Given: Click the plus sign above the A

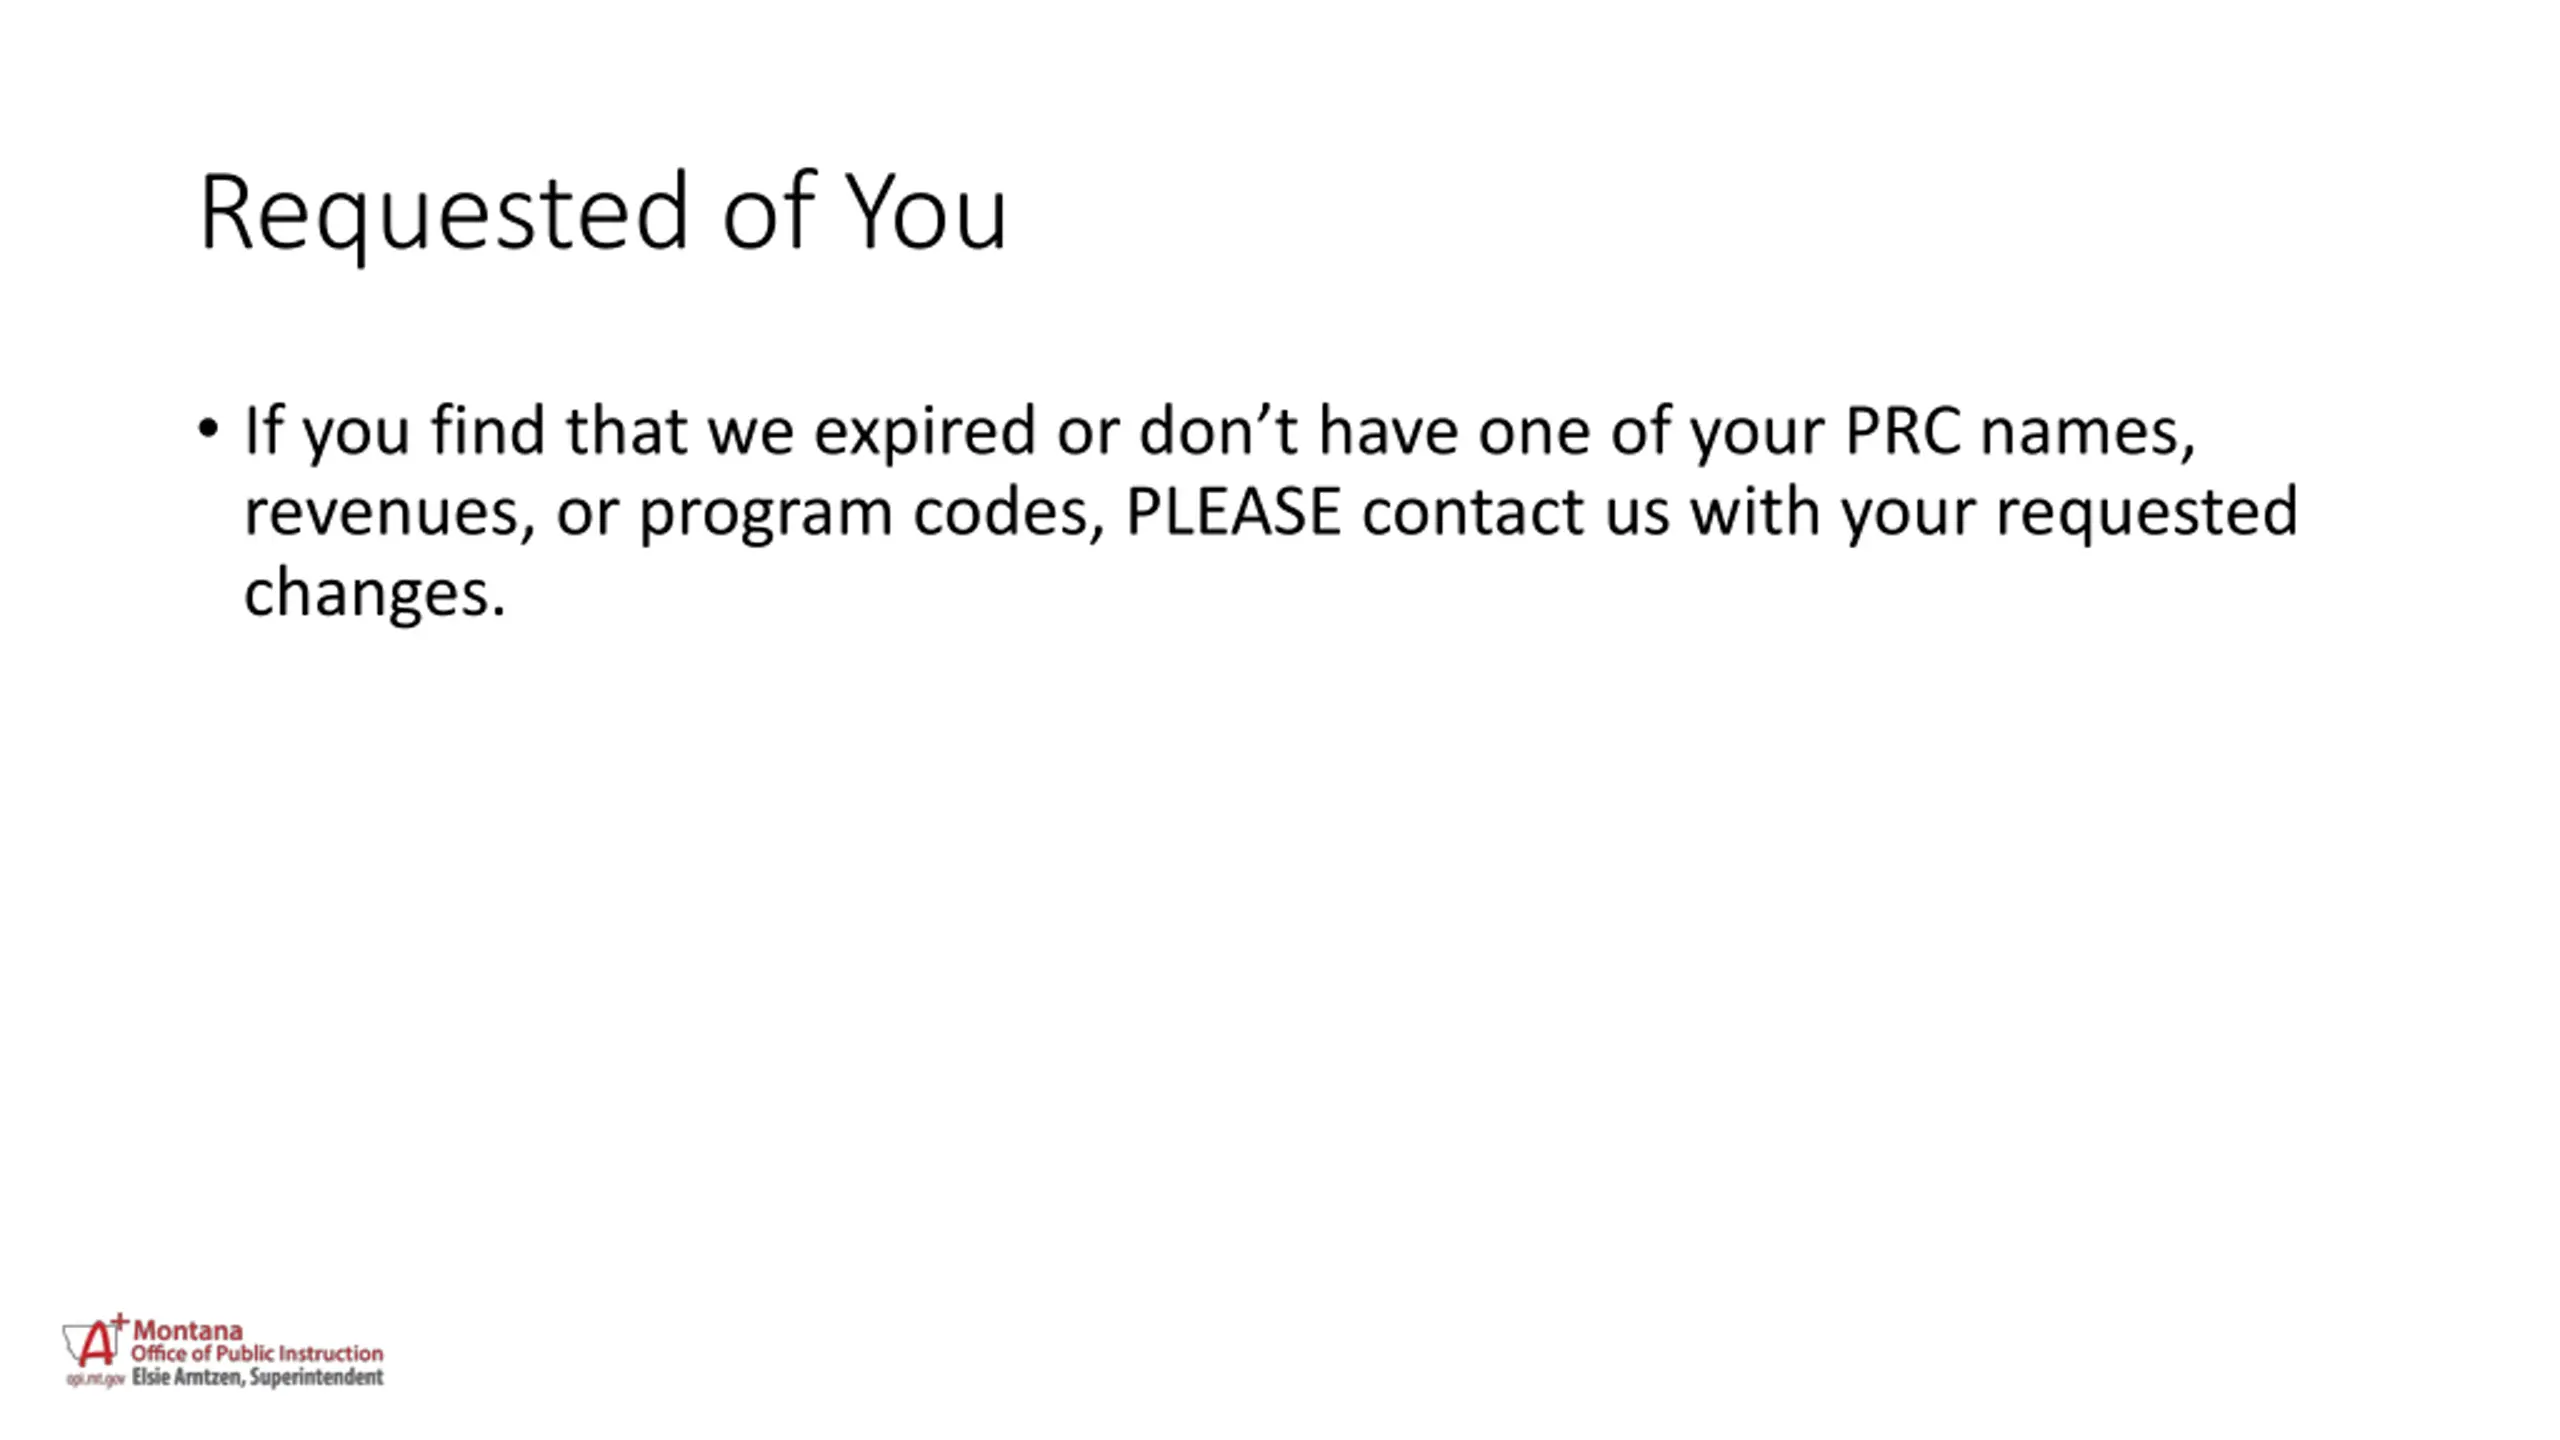Looking at the screenshot, I should [x=120, y=1321].
